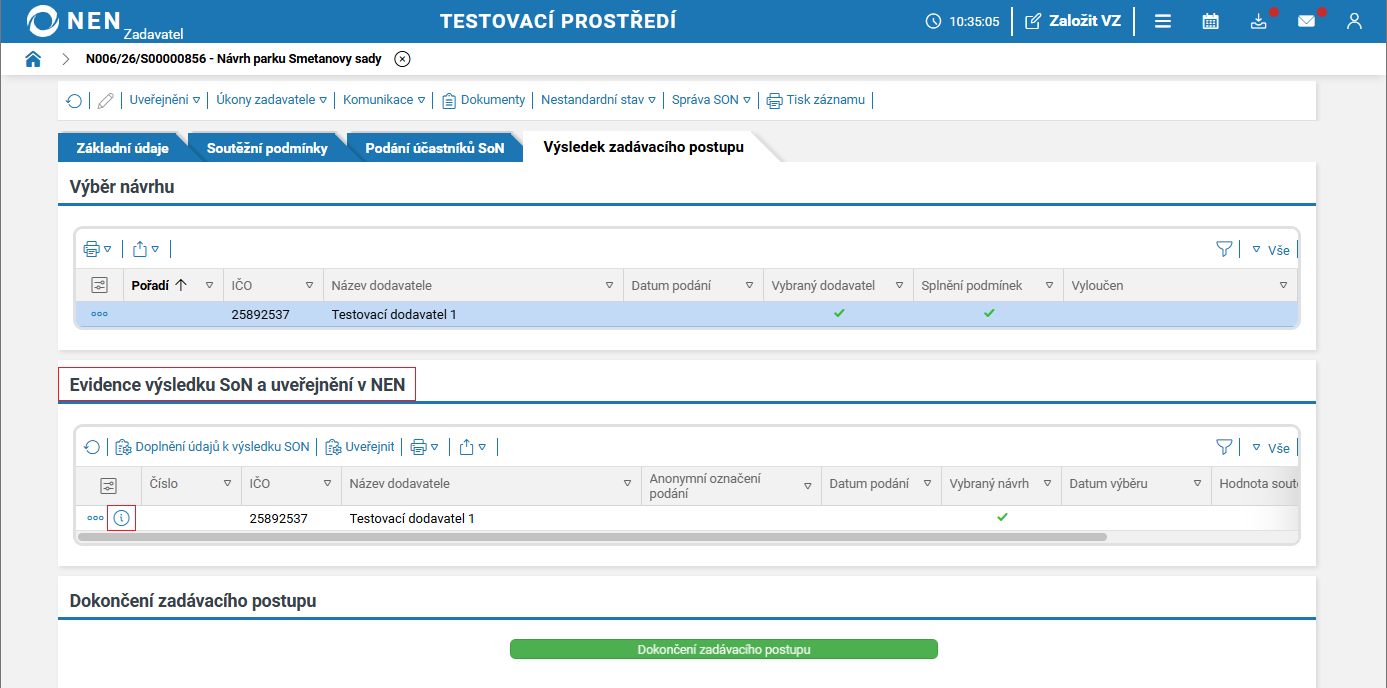Image resolution: width=1387 pixels, height=688 pixels.
Task: Refresh the record using top toolbar icon
Action: coord(74,100)
